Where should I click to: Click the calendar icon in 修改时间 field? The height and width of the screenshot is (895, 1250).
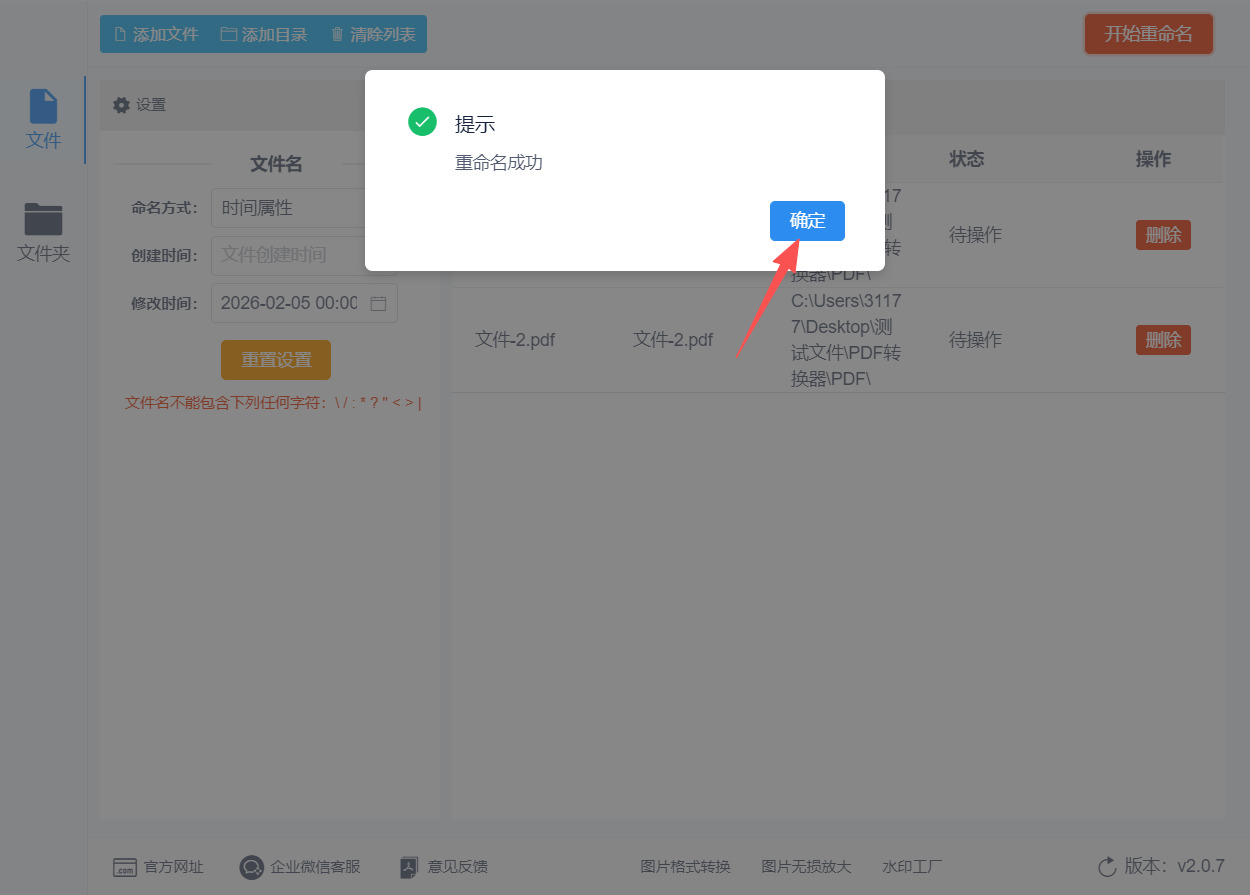(378, 303)
